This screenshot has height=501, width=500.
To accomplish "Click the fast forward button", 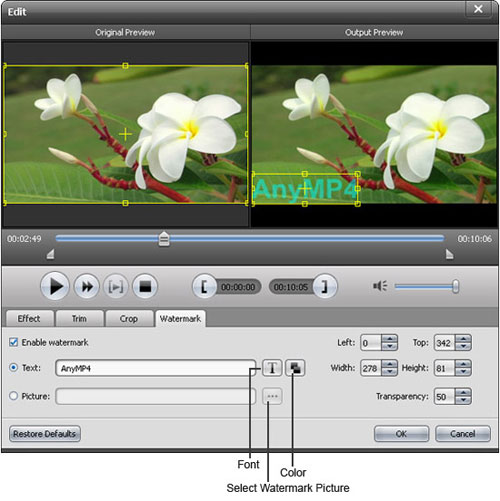I will 87,286.
